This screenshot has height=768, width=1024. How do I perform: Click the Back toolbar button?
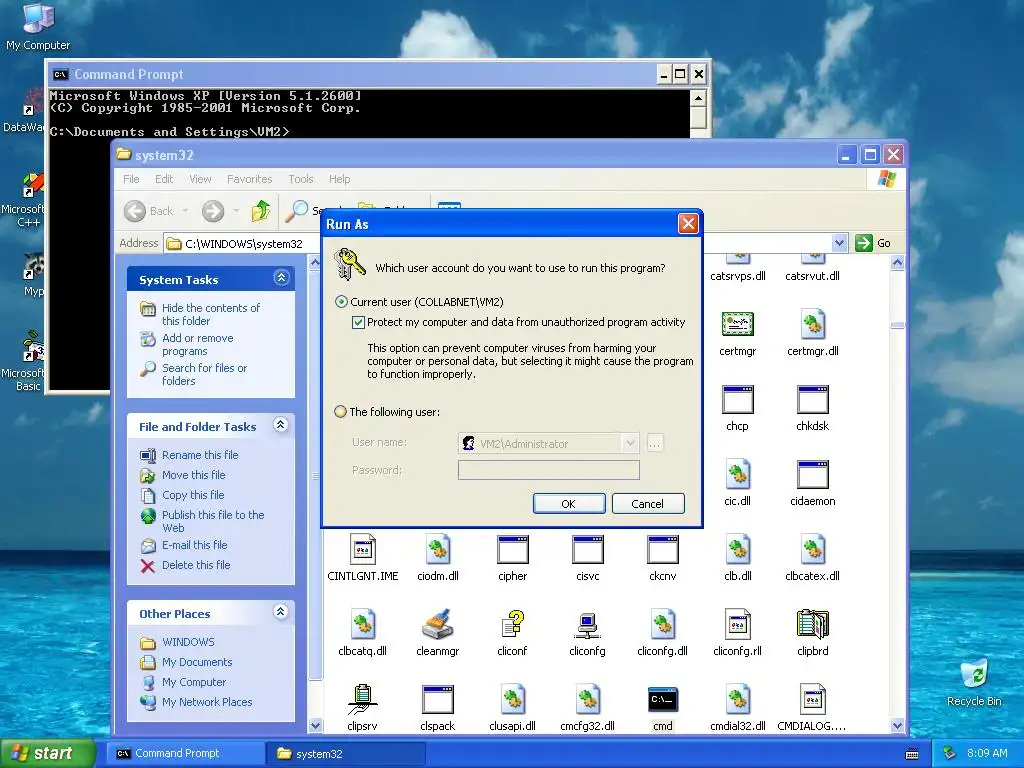150,211
